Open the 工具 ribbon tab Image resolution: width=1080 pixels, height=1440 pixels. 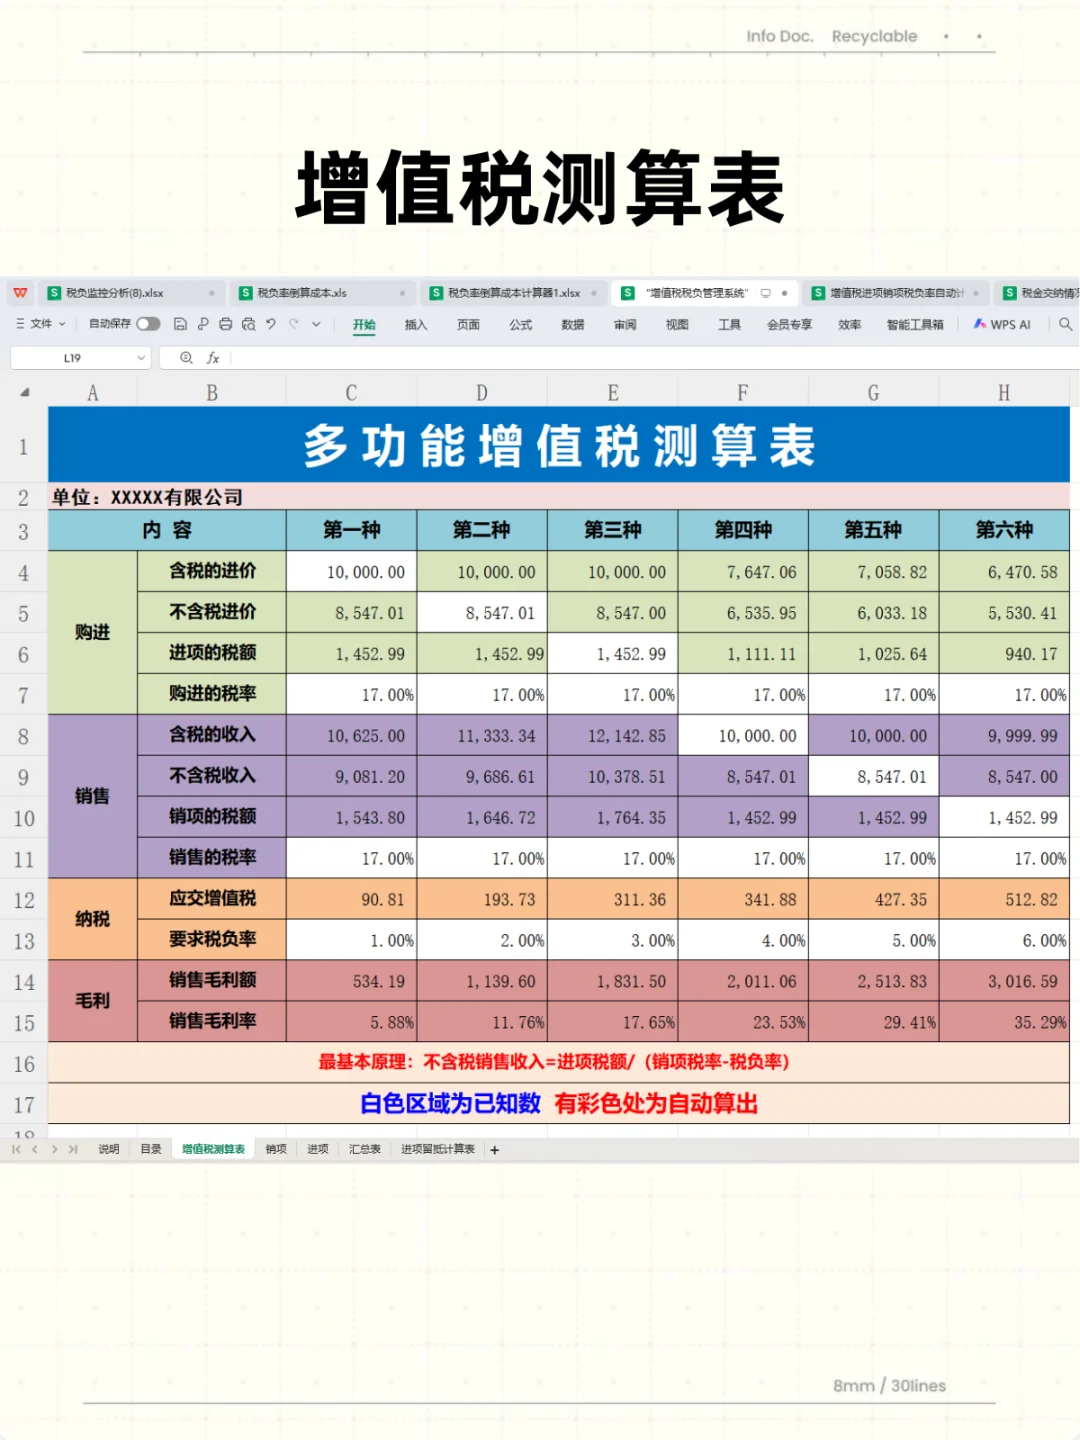[x=729, y=325]
